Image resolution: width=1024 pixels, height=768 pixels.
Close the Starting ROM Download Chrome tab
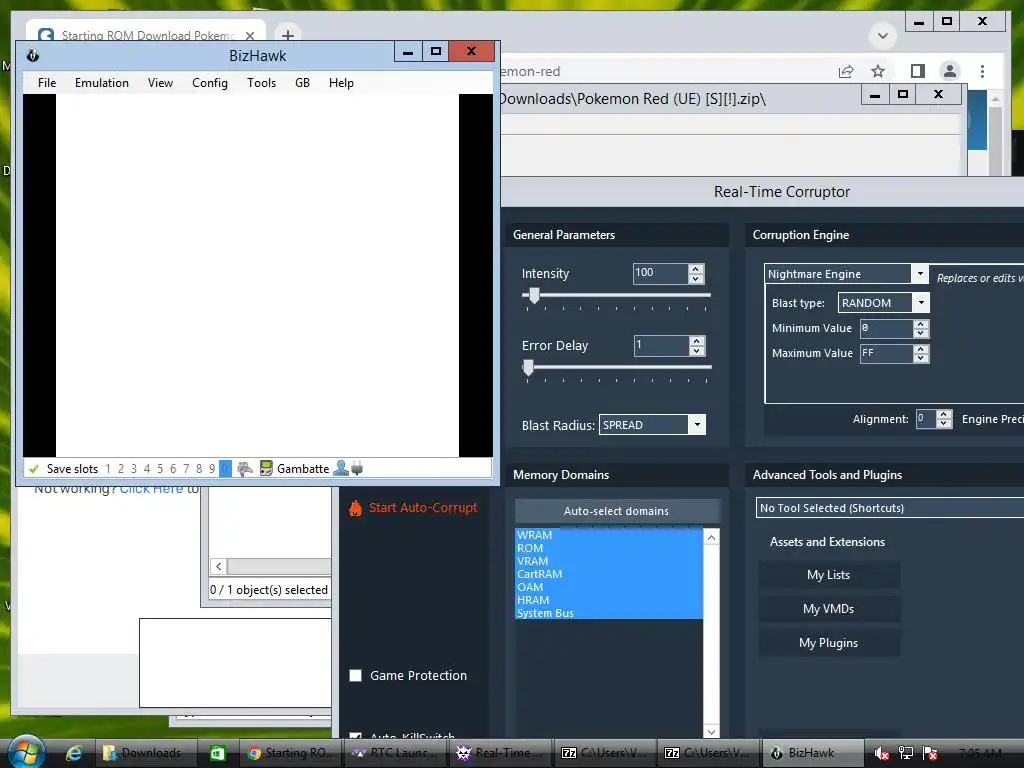pos(249,36)
